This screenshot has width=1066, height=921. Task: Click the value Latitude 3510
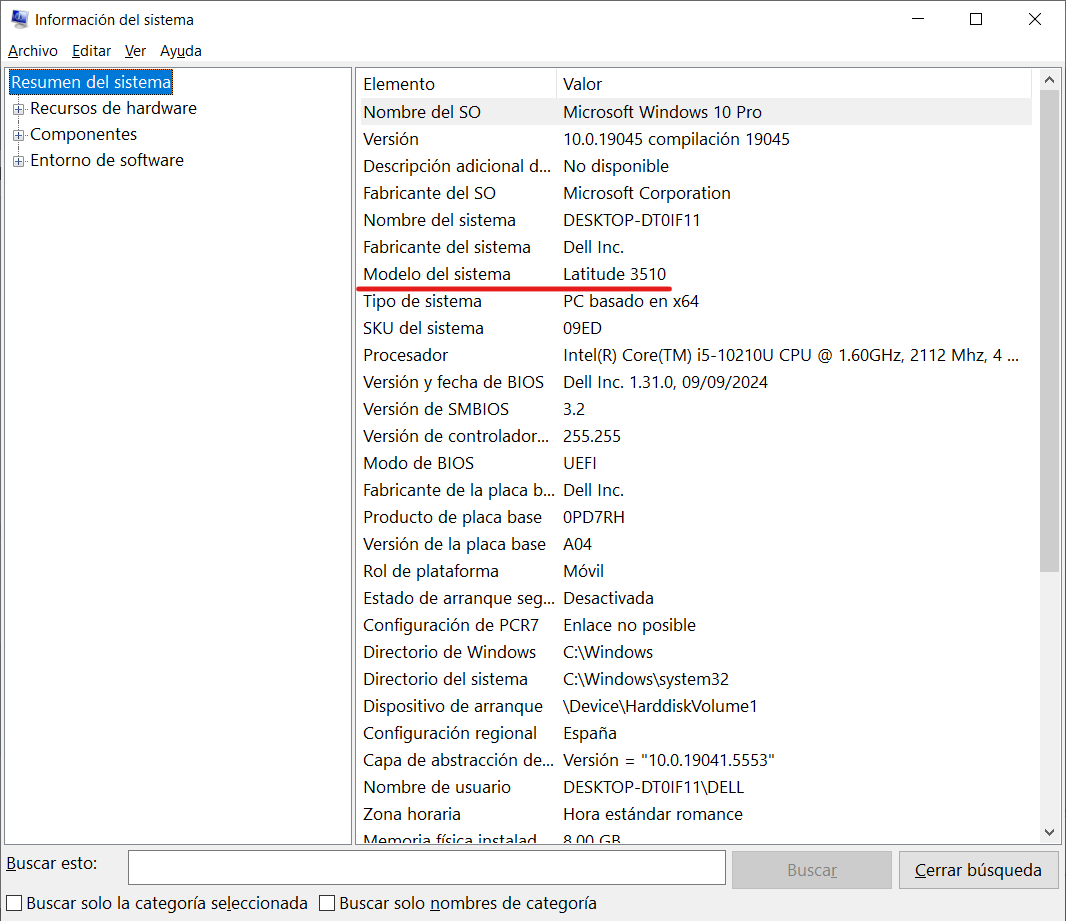[615, 274]
